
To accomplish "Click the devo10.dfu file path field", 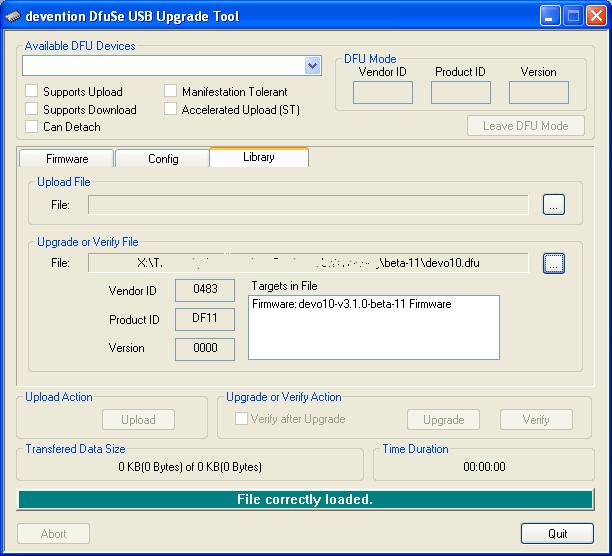I will coord(308,263).
